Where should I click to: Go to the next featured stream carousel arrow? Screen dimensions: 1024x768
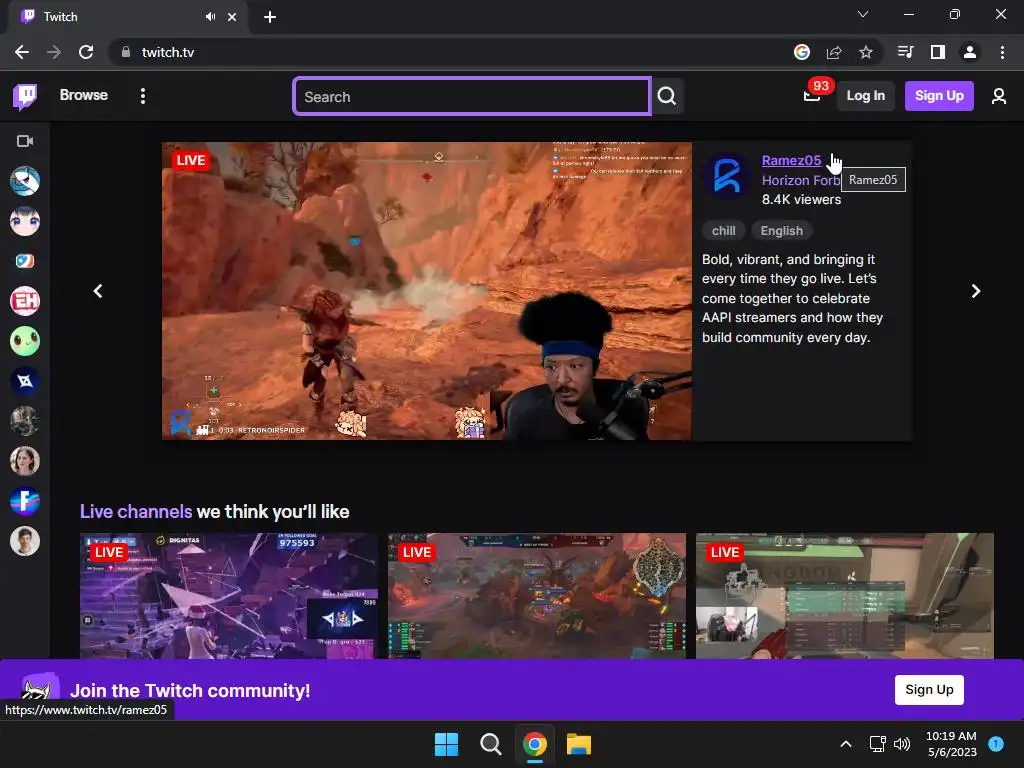tap(975, 291)
